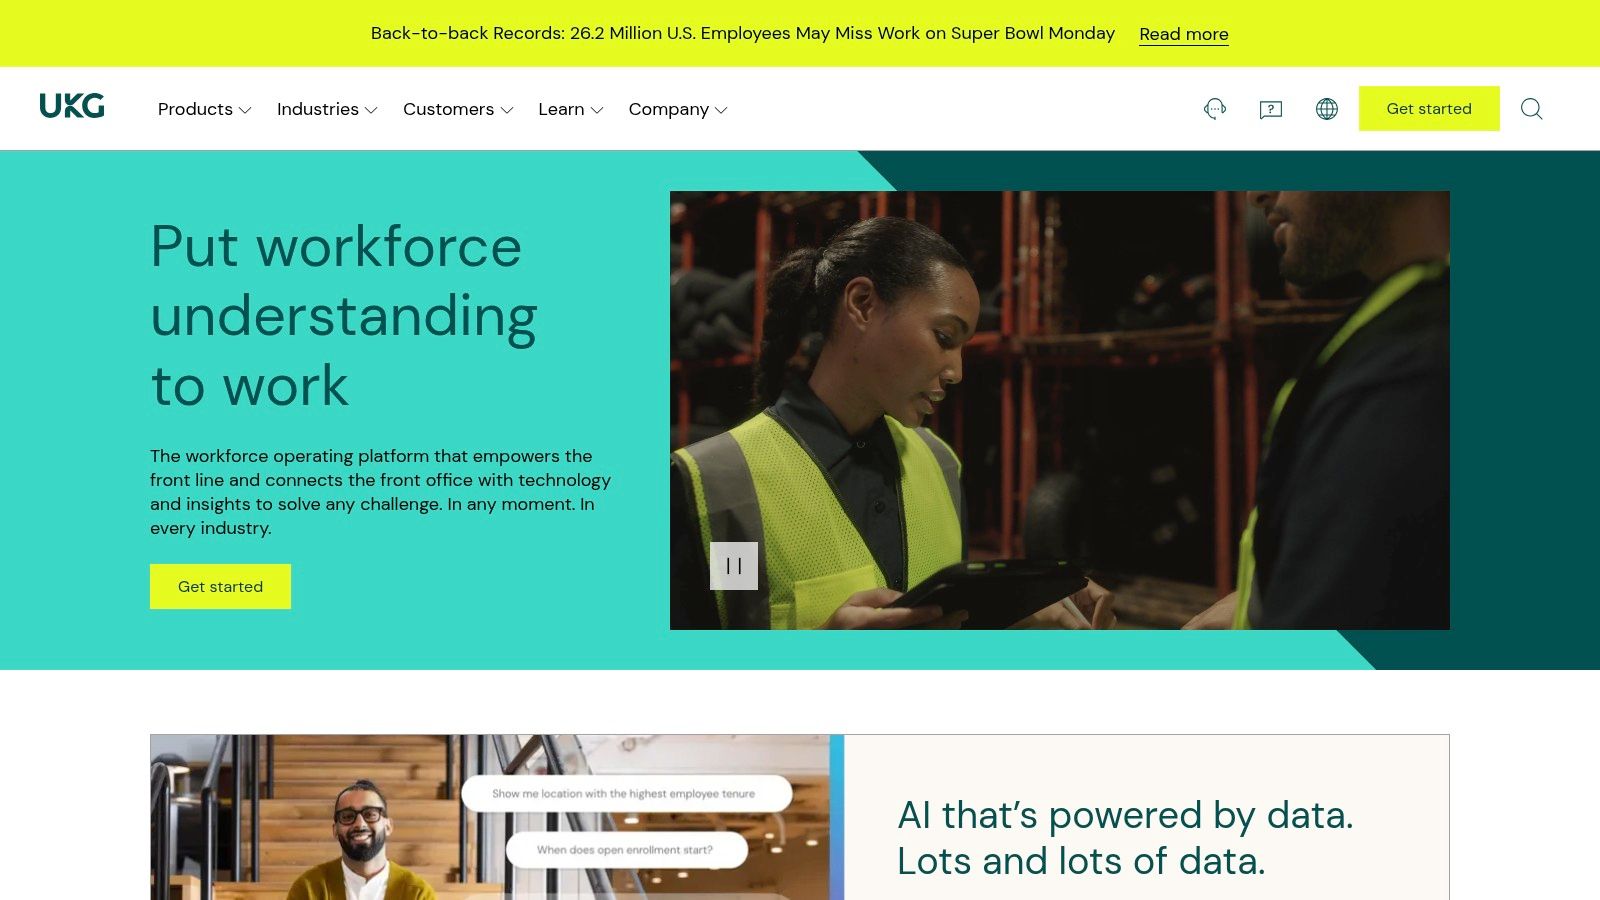1600x900 pixels.
Task: Click the question mark chat icon
Action: (x=1271, y=109)
